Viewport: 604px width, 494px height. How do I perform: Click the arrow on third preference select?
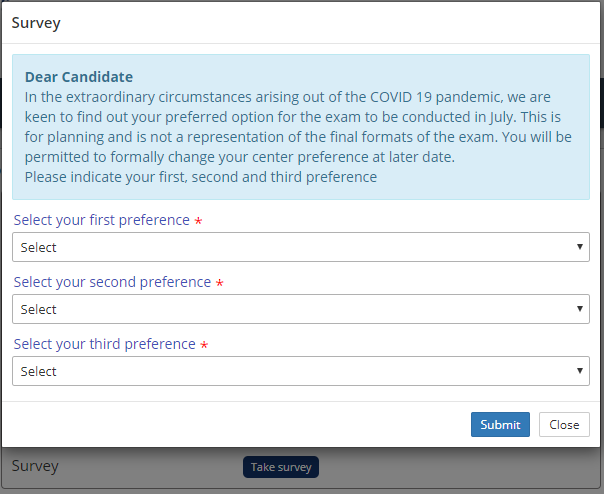pos(580,371)
